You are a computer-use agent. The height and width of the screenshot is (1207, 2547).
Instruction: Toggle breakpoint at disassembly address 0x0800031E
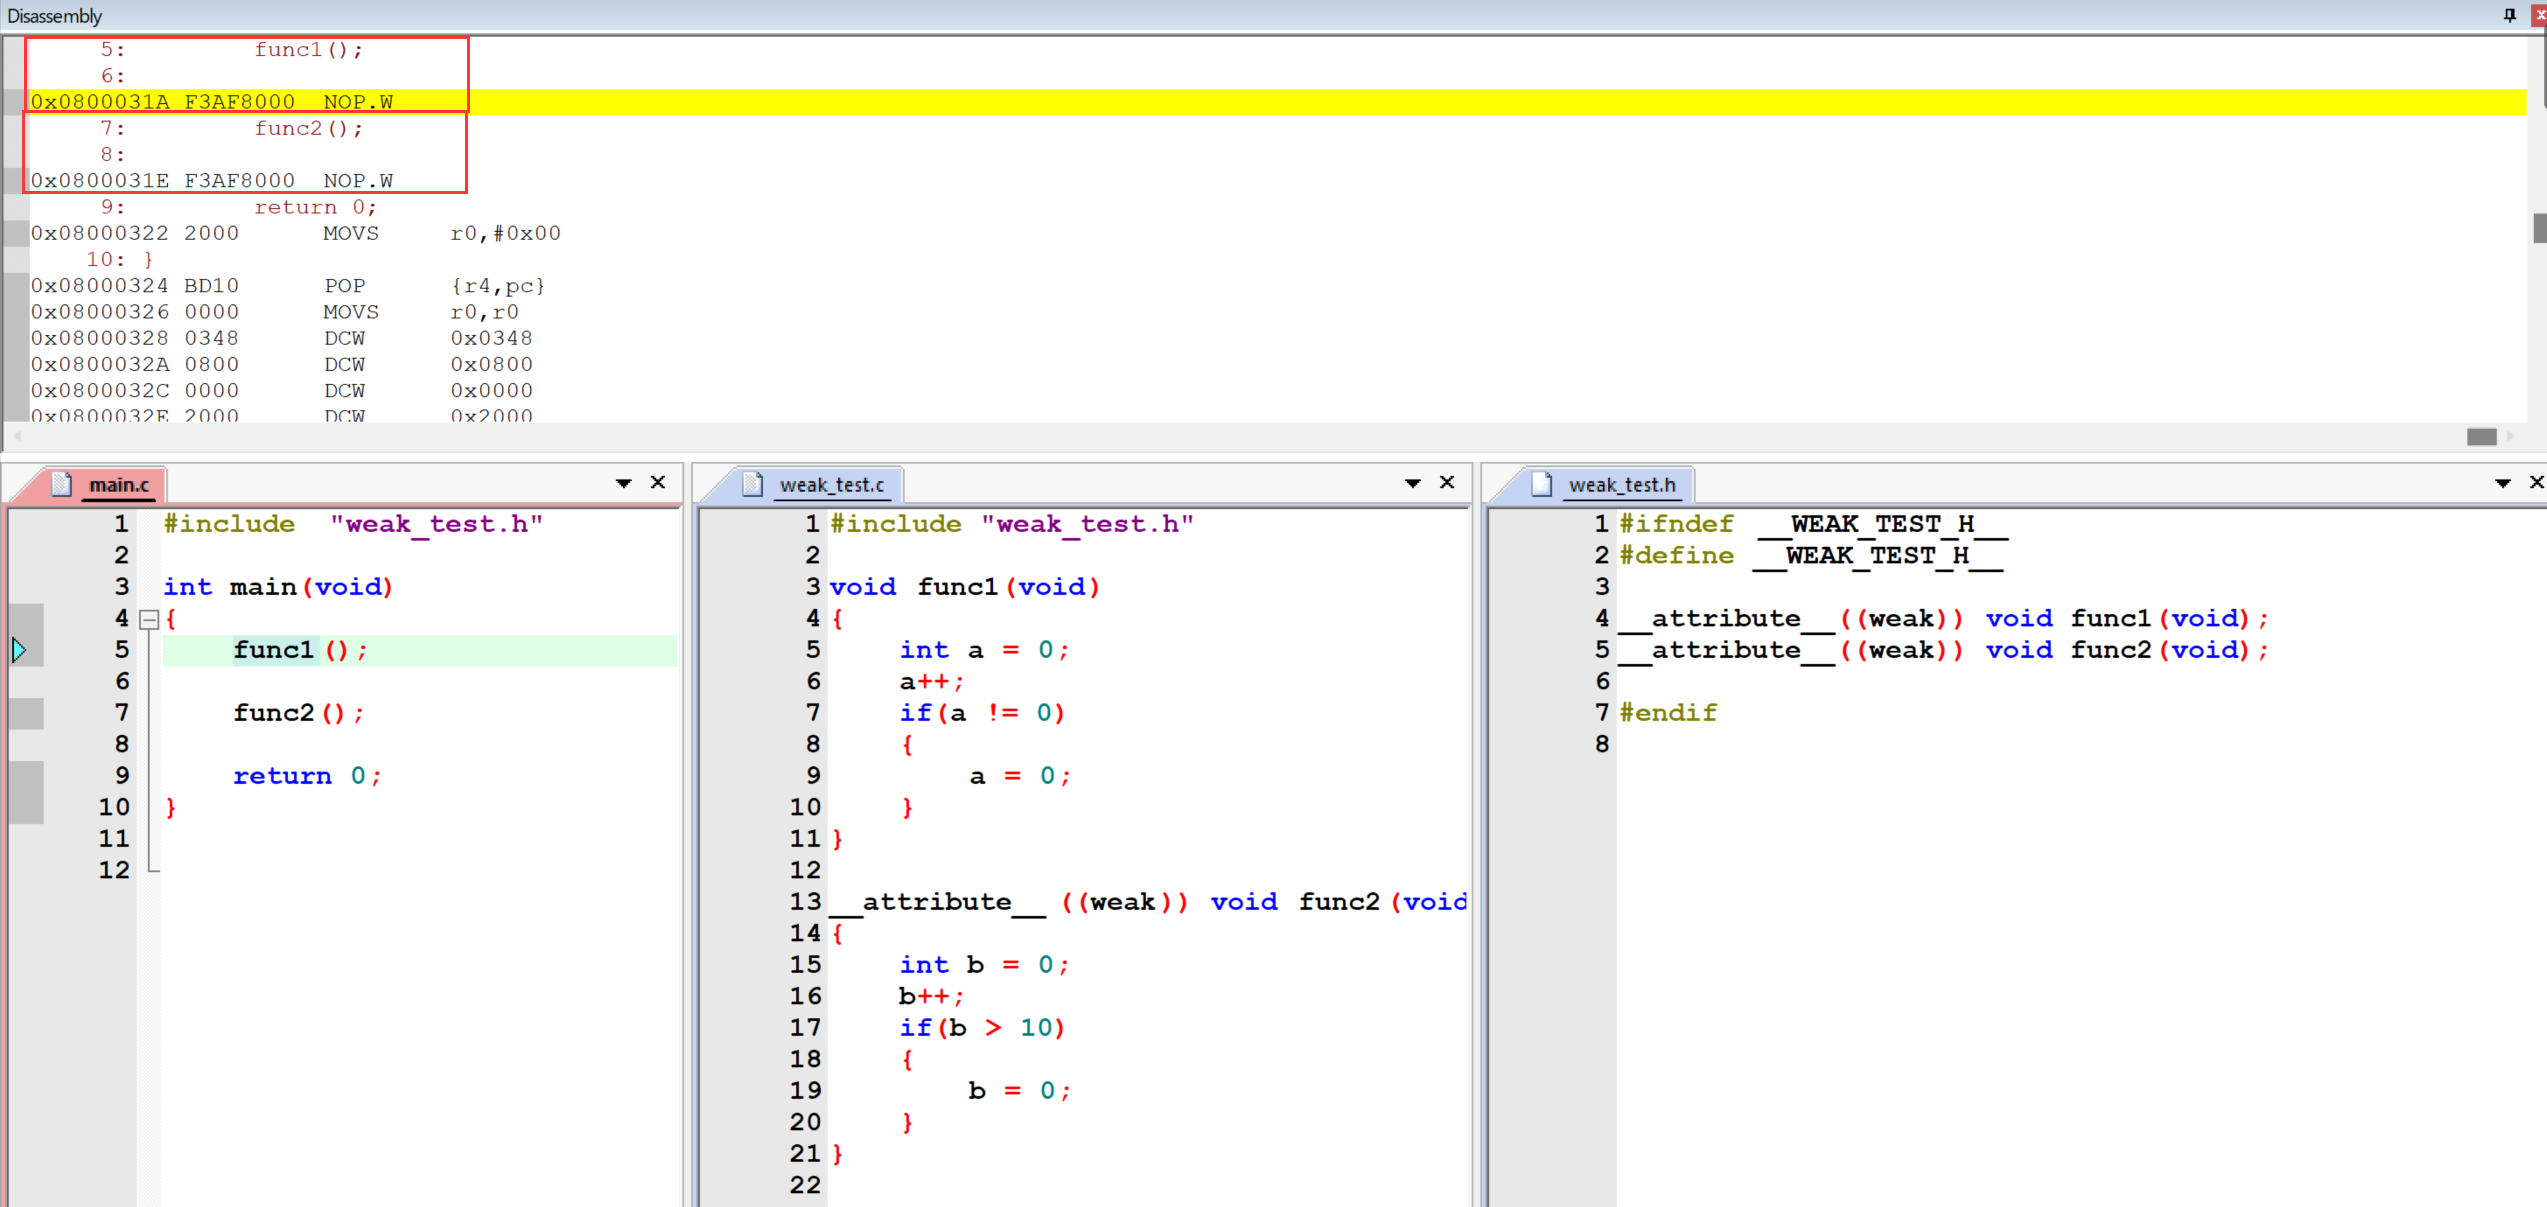(14, 181)
